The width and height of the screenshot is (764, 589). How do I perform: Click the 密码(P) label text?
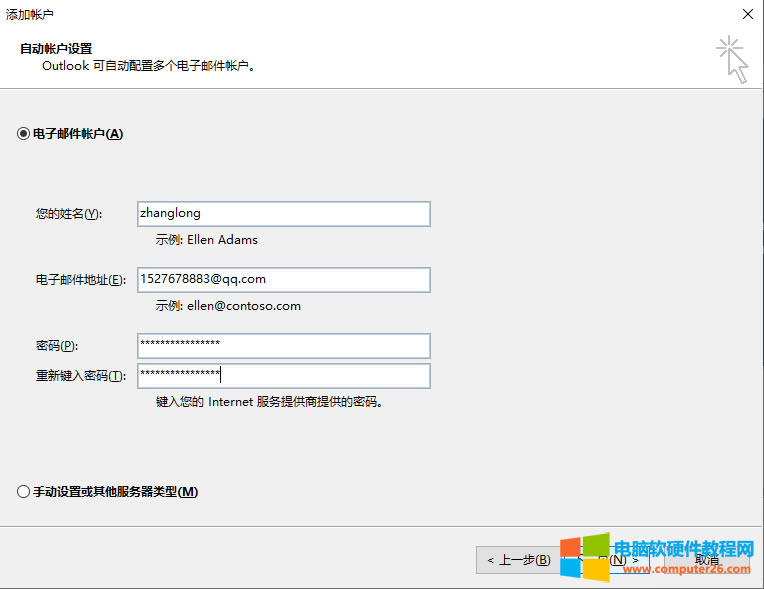coord(56,346)
